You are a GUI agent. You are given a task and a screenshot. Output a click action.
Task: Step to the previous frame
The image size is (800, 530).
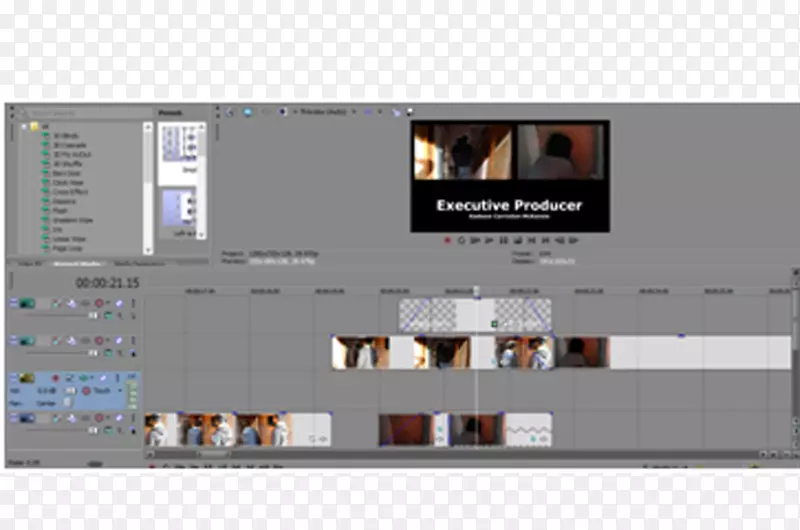[x=560, y=240]
